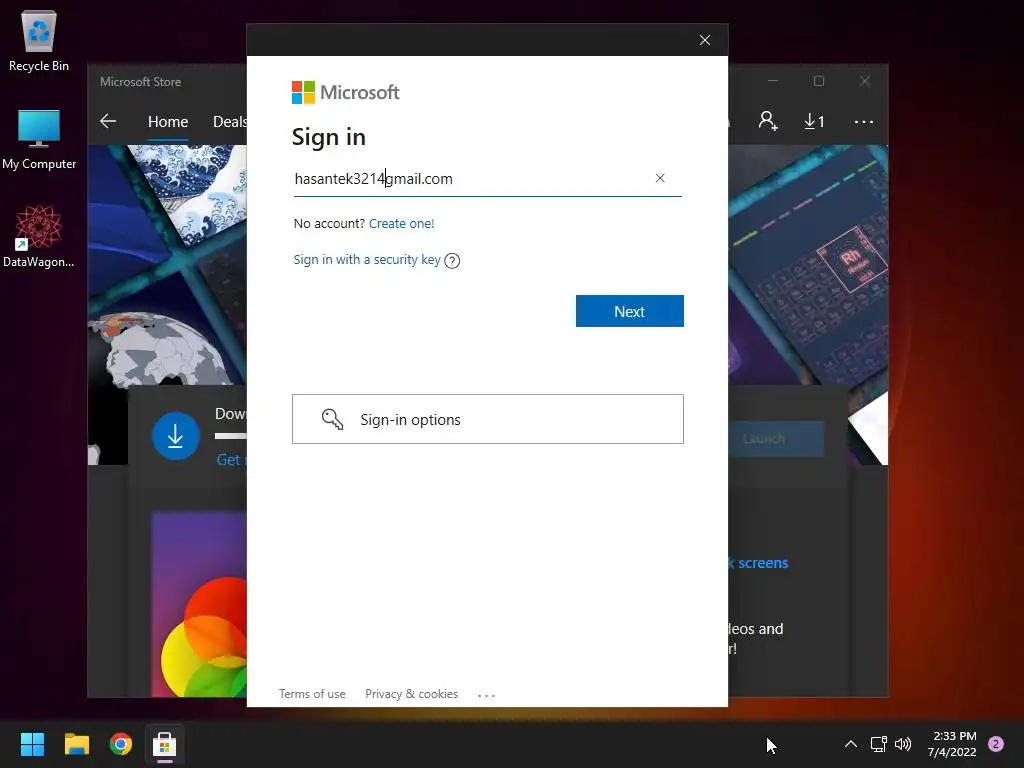
Task: Click the Create one! link
Action: (402, 223)
